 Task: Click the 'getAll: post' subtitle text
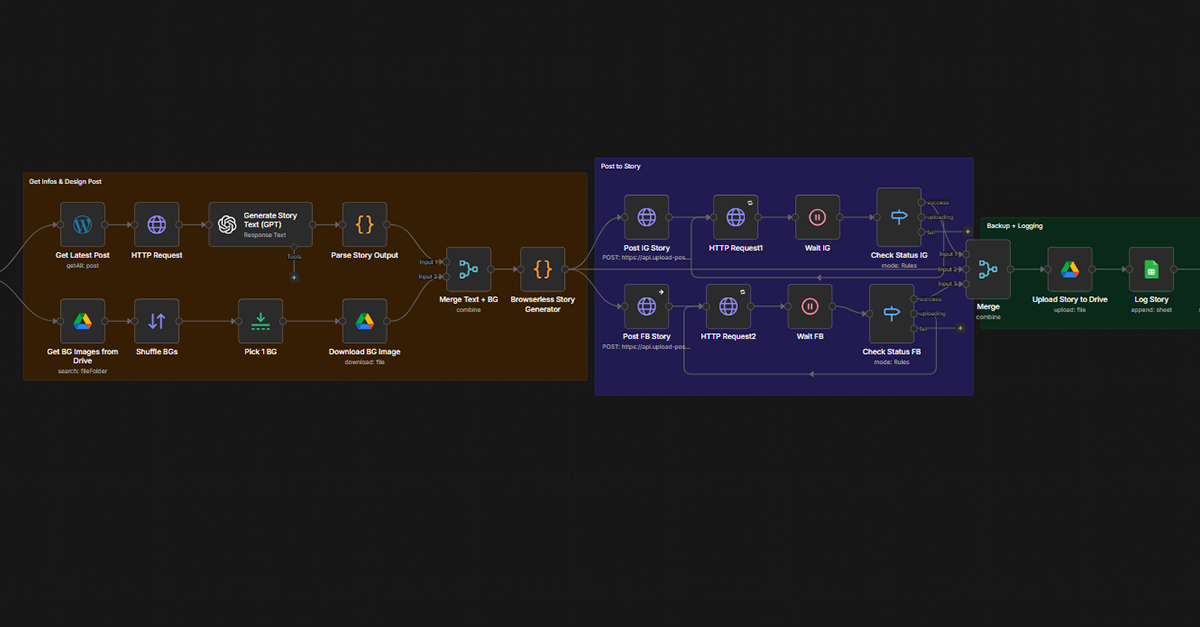click(x=82, y=265)
